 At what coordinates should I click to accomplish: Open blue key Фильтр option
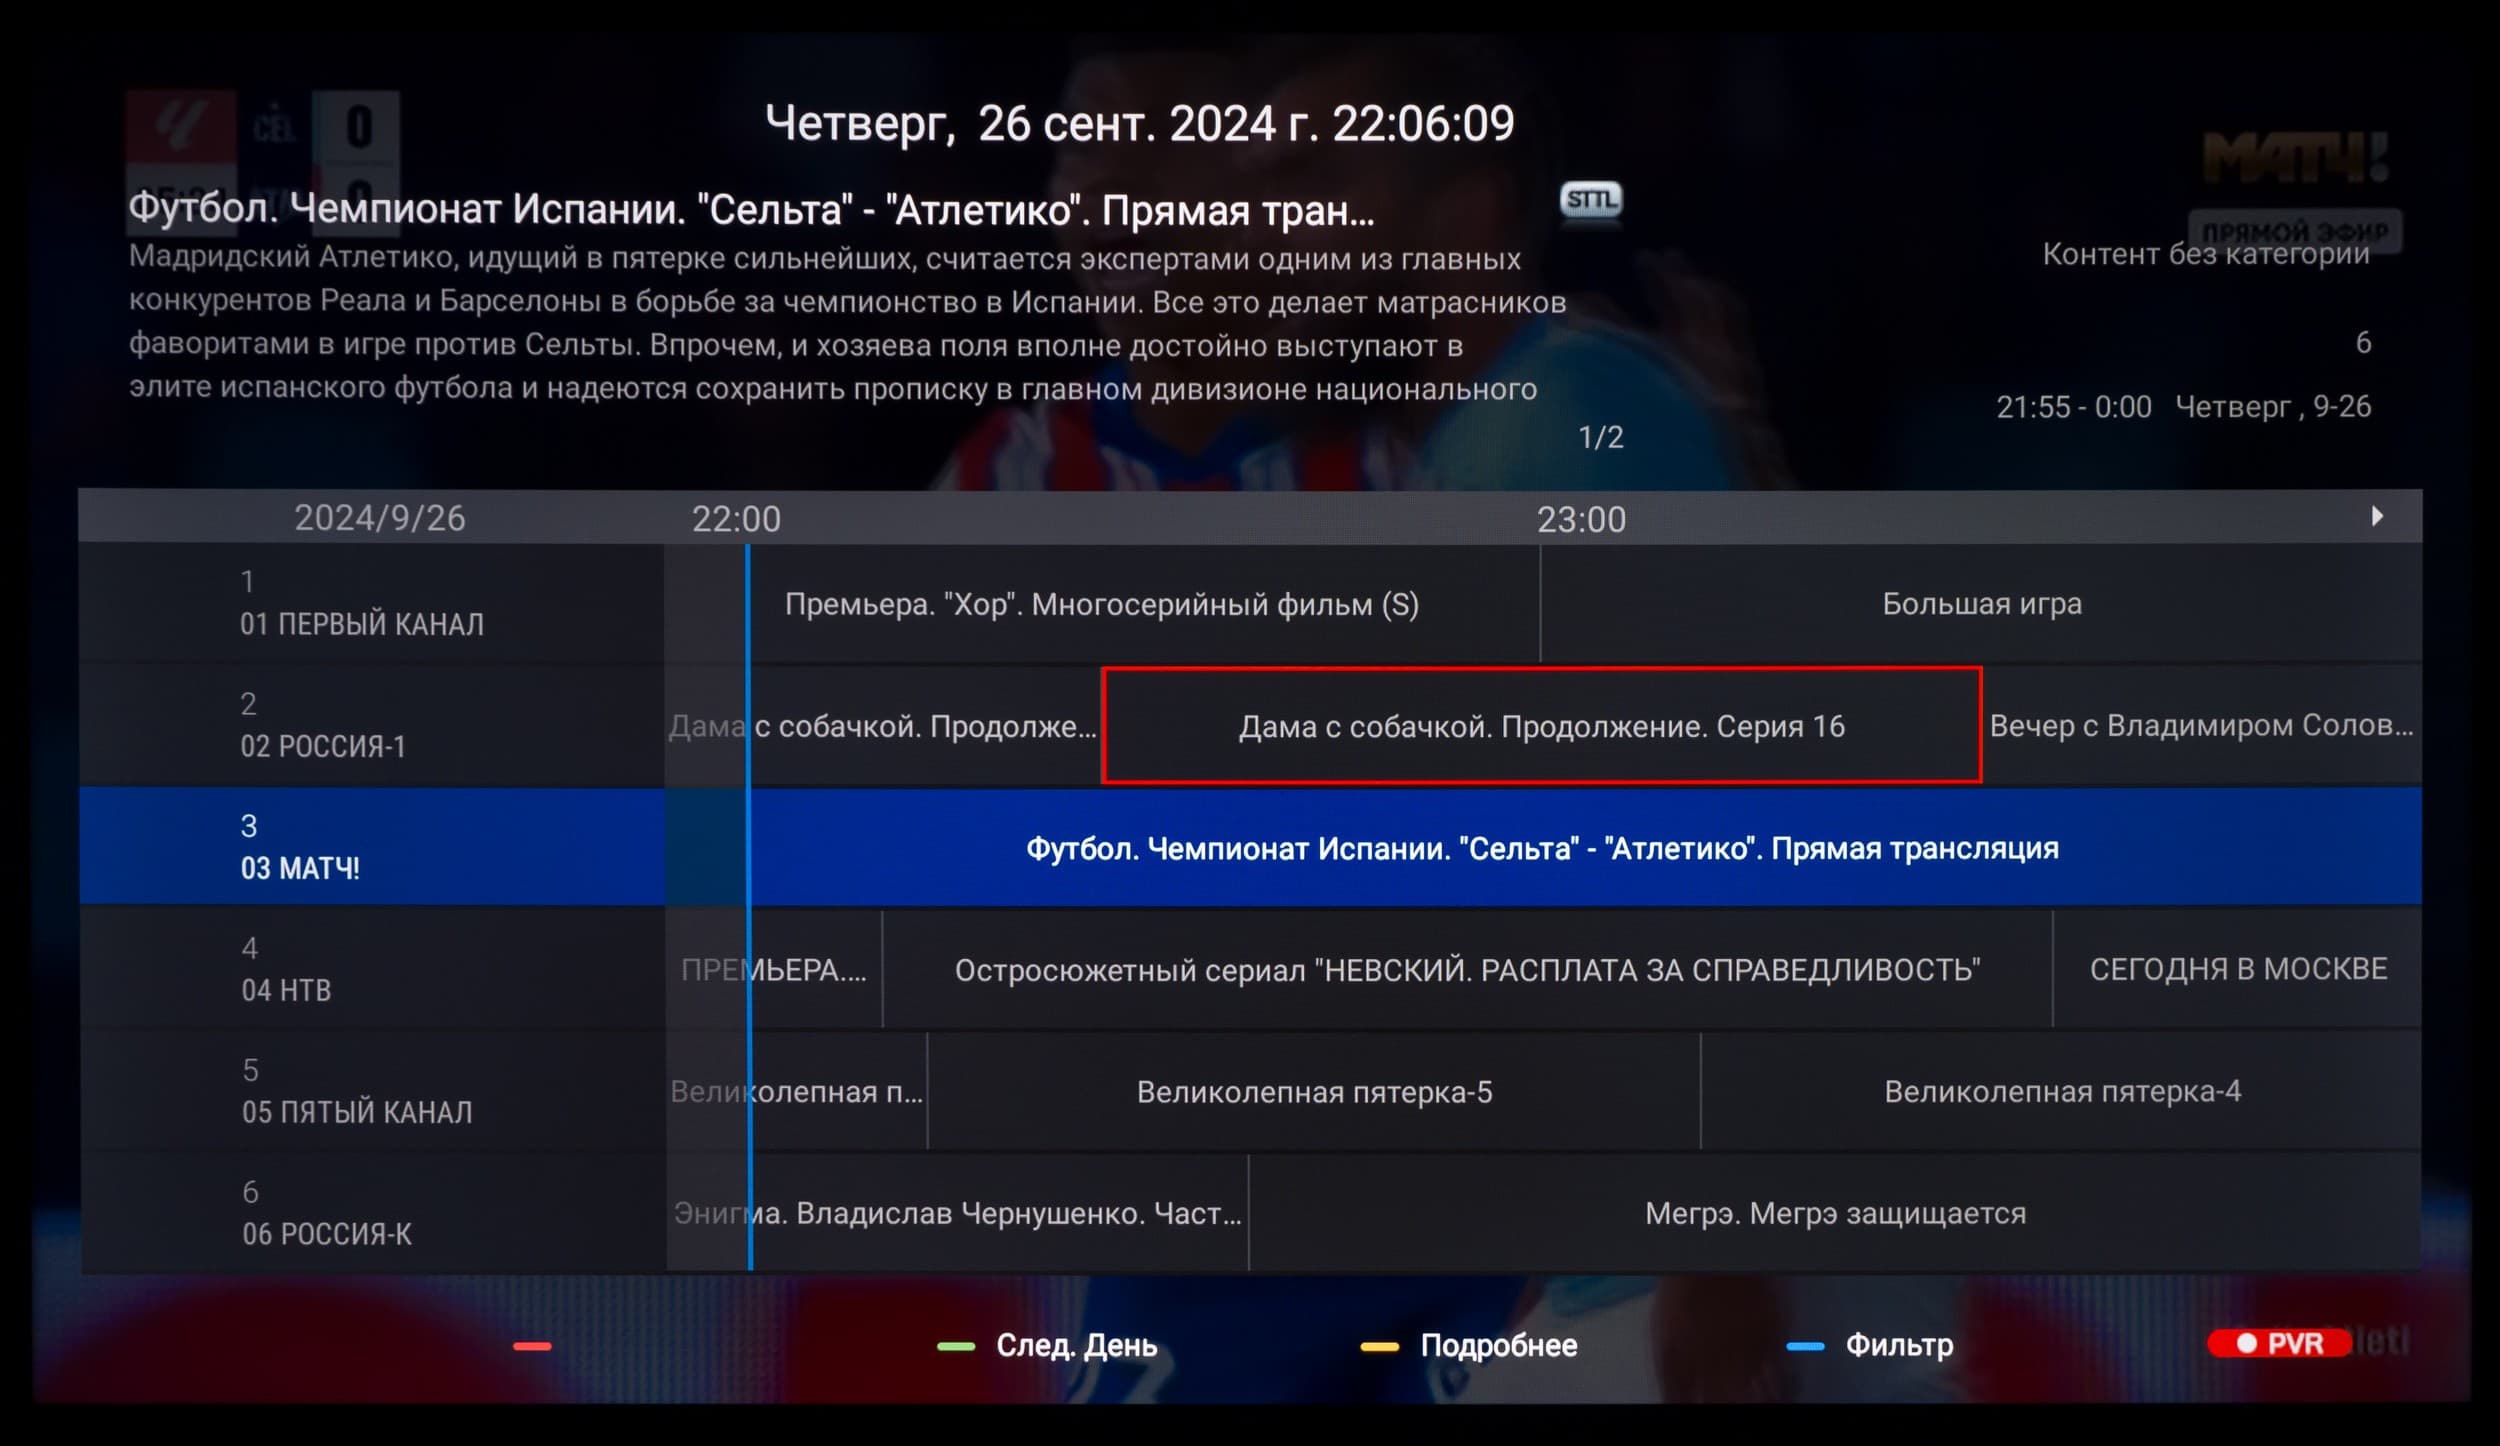(x=1897, y=1345)
